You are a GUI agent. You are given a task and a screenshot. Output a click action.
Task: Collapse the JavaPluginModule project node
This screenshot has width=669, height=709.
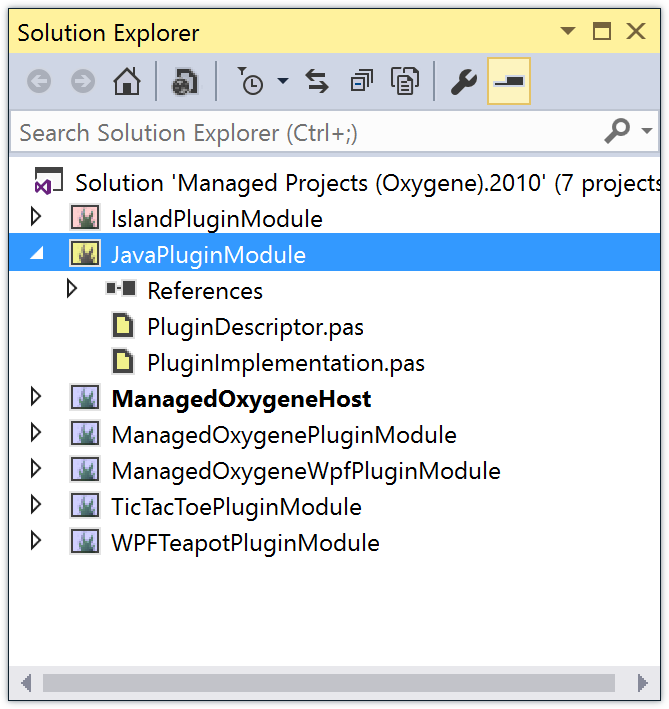point(37,253)
